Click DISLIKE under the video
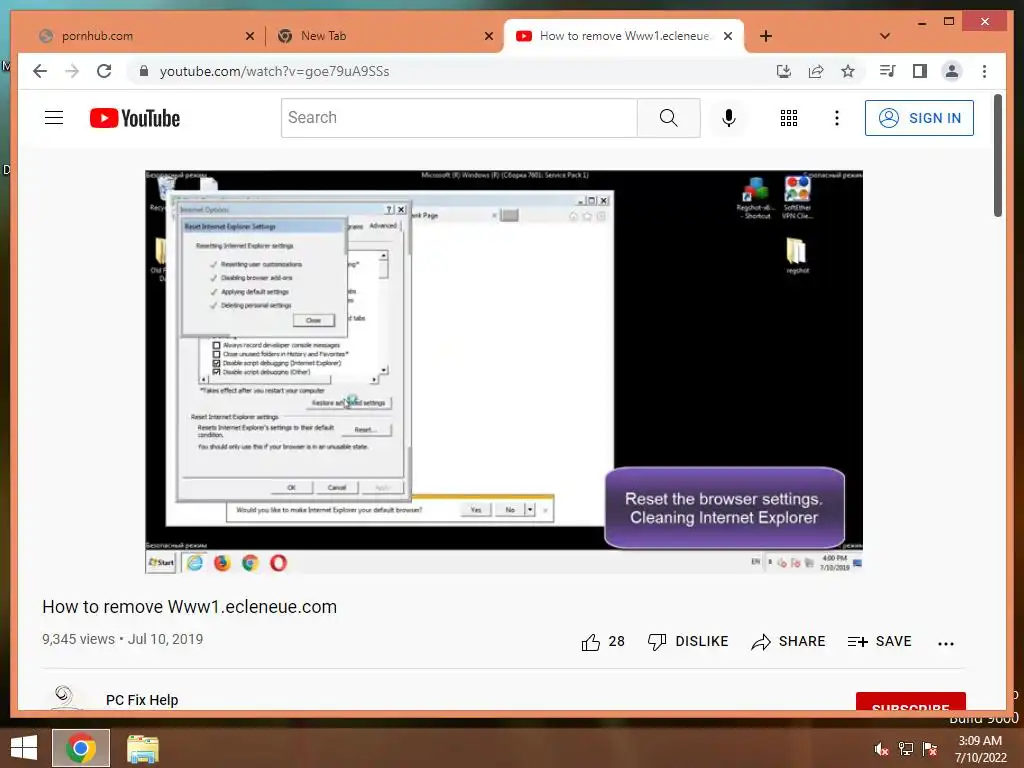 [688, 642]
